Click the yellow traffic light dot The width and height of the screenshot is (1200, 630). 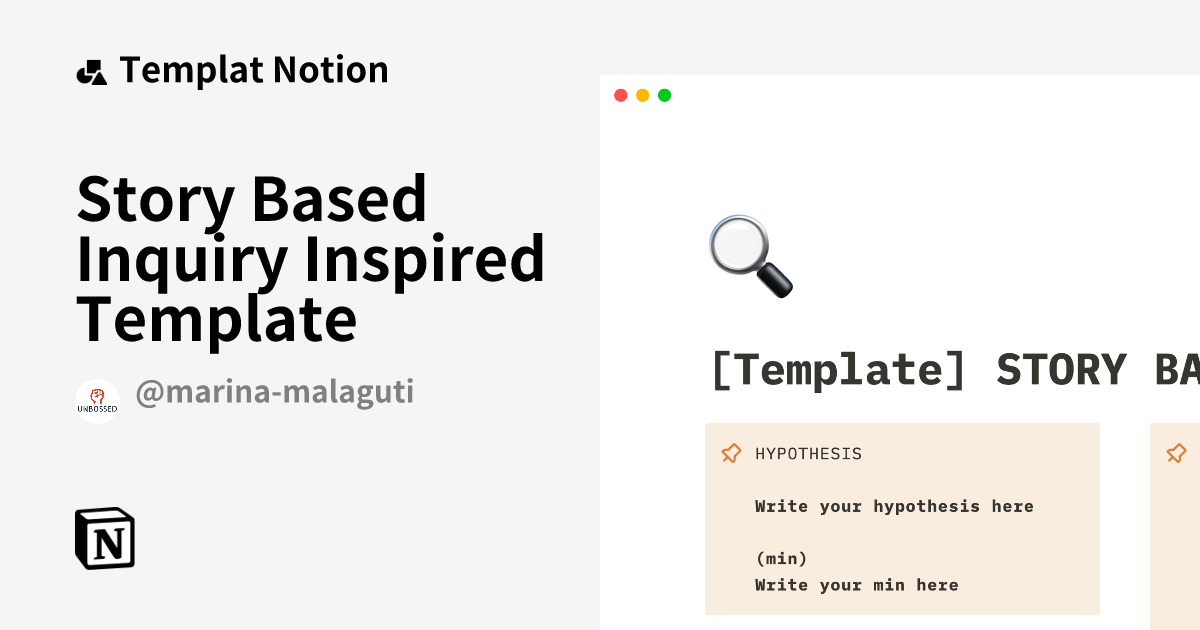coord(642,95)
